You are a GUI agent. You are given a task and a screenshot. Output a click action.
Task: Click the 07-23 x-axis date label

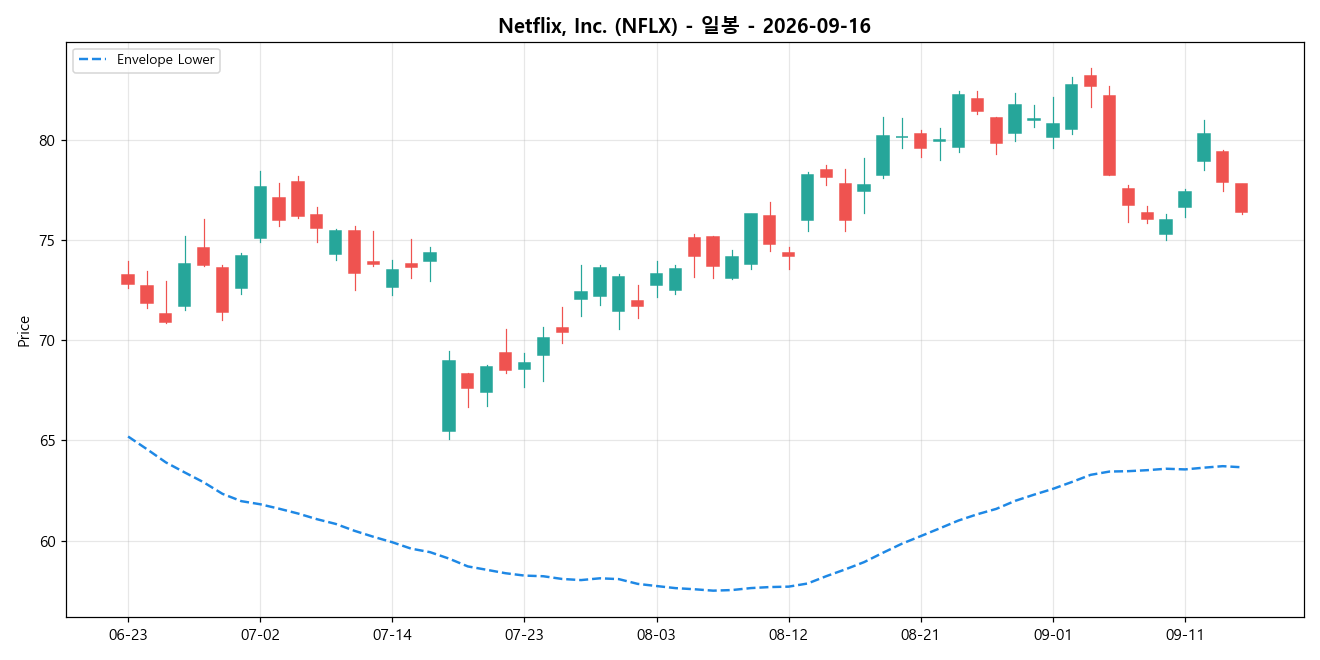pyautogui.click(x=524, y=634)
